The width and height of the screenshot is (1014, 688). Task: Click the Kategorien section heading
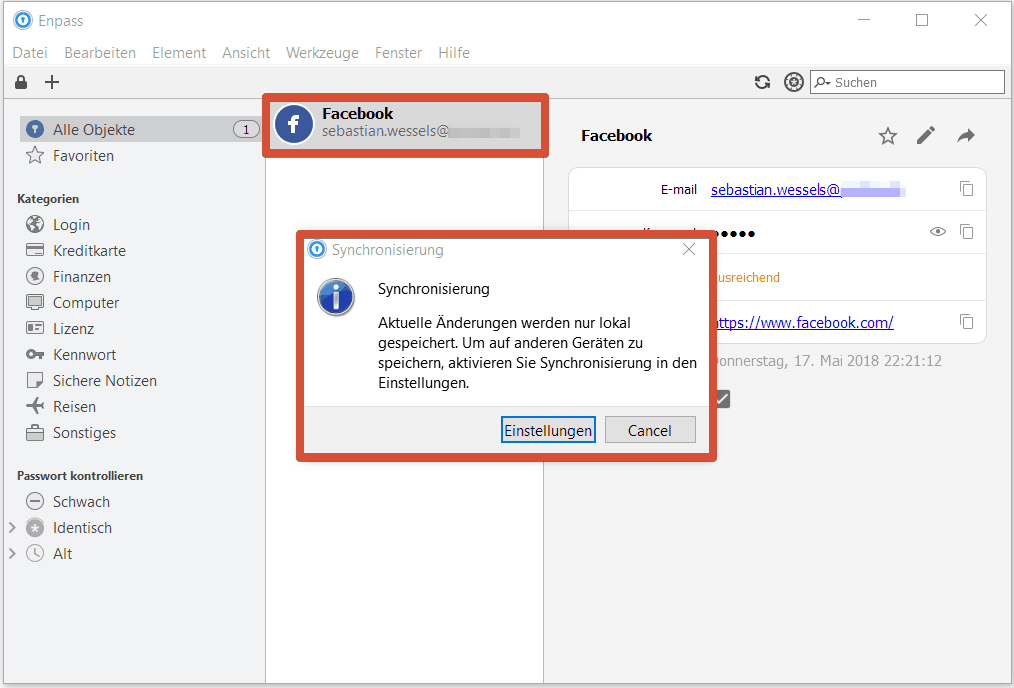point(48,199)
